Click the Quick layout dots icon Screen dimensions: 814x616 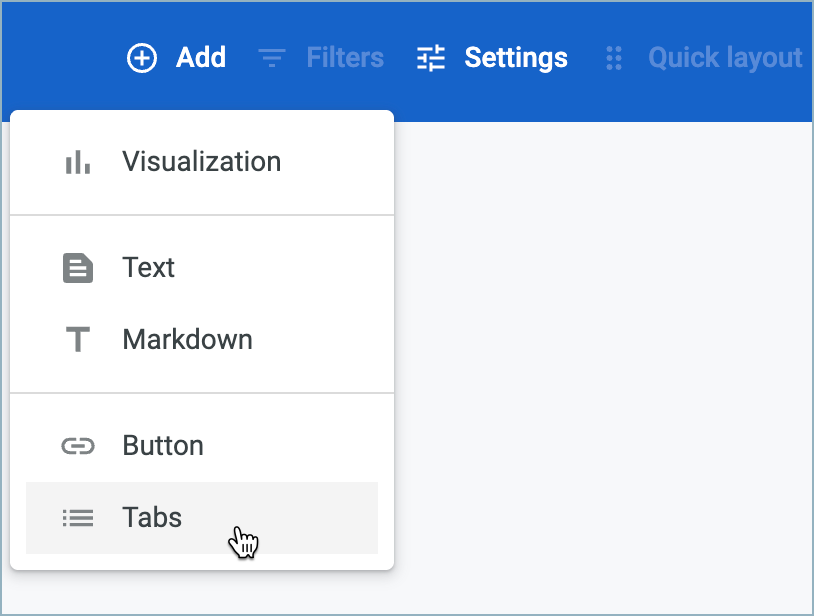point(614,59)
